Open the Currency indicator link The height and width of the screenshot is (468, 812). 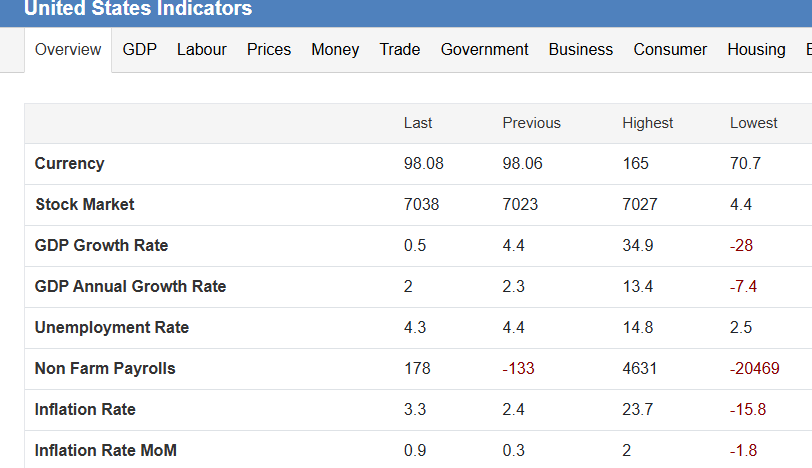tap(69, 163)
